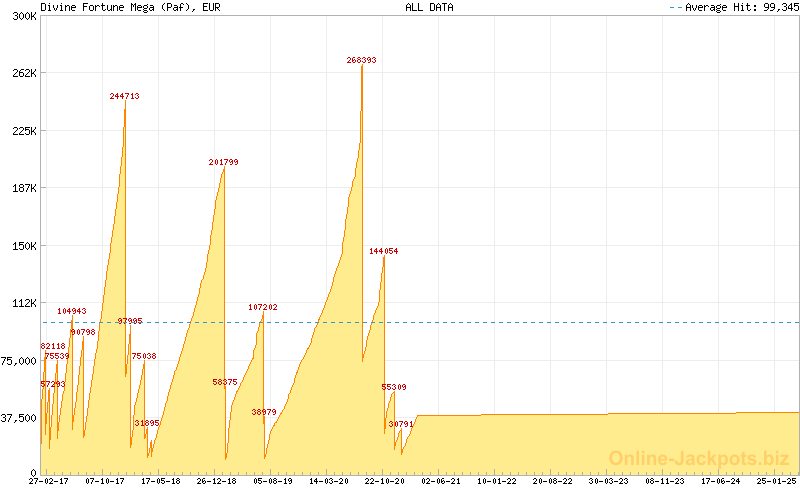
Task: Select the 144054 jackpot hit label
Action: coord(383,251)
